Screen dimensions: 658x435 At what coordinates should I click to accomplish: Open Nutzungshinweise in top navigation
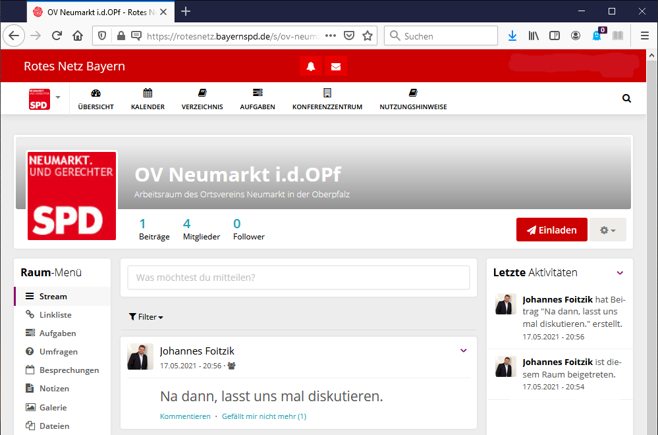click(413, 99)
